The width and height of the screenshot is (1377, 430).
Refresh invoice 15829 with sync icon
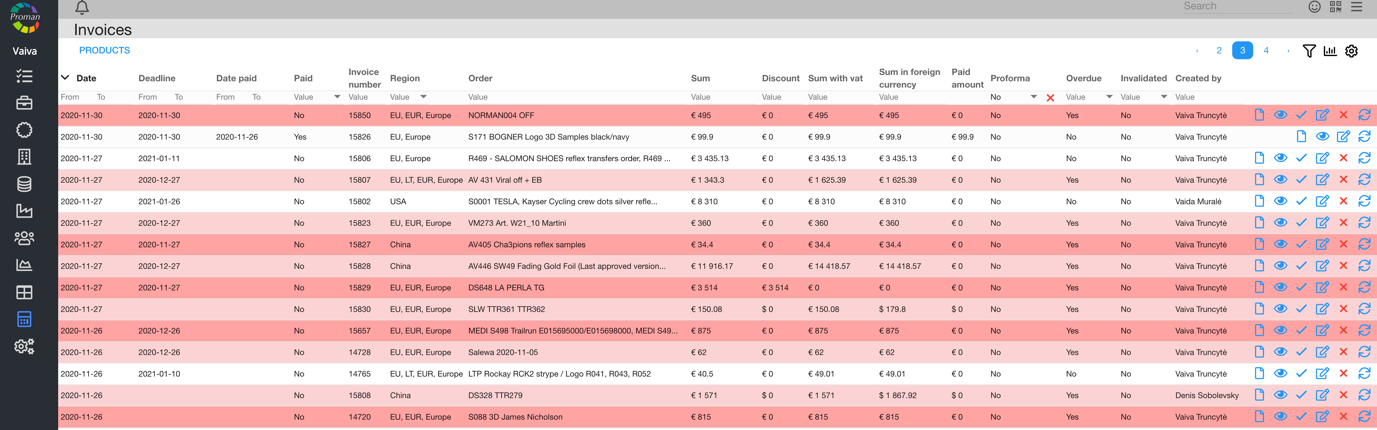pos(1364,287)
